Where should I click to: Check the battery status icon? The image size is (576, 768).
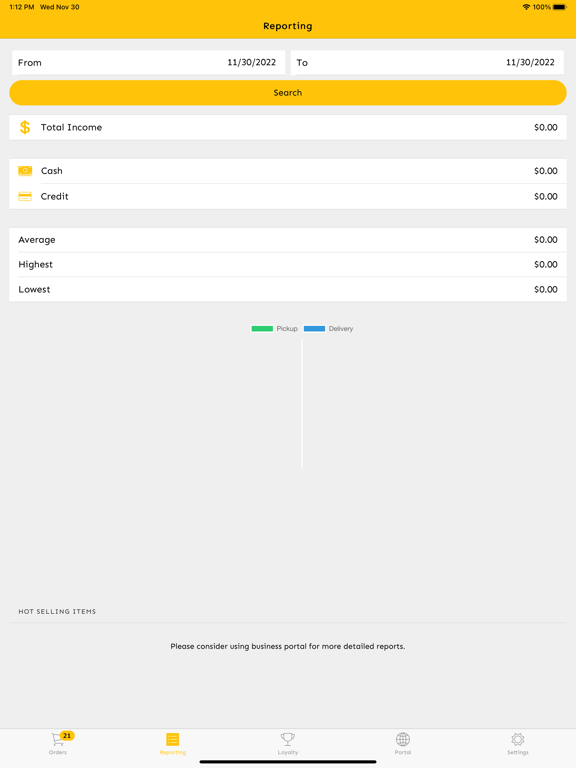(x=560, y=7)
